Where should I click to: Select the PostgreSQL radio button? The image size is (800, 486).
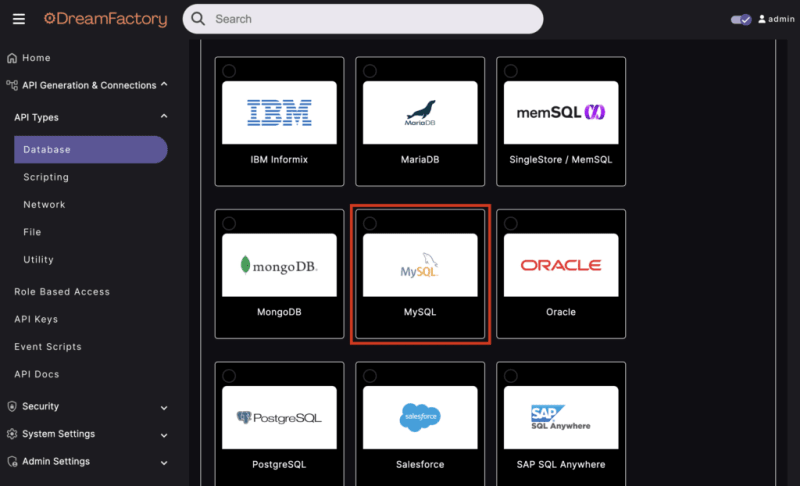[229, 376]
